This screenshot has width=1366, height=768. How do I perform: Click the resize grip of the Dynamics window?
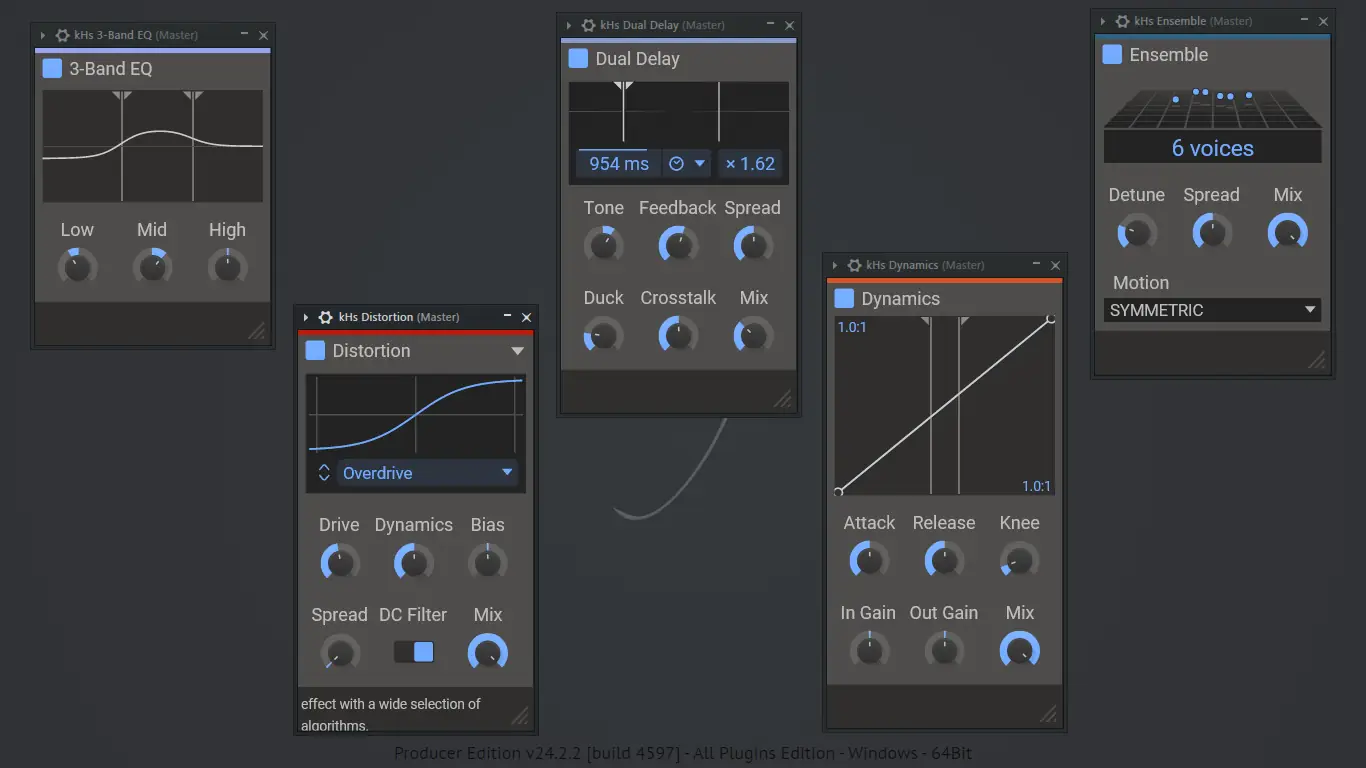tap(1049, 713)
